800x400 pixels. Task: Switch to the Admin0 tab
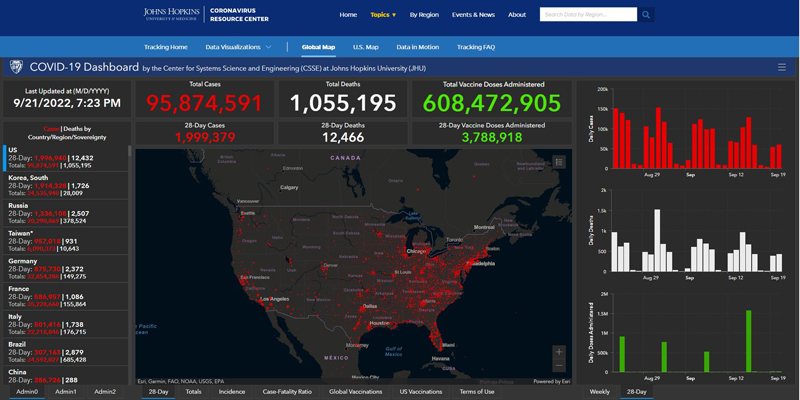[27, 392]
